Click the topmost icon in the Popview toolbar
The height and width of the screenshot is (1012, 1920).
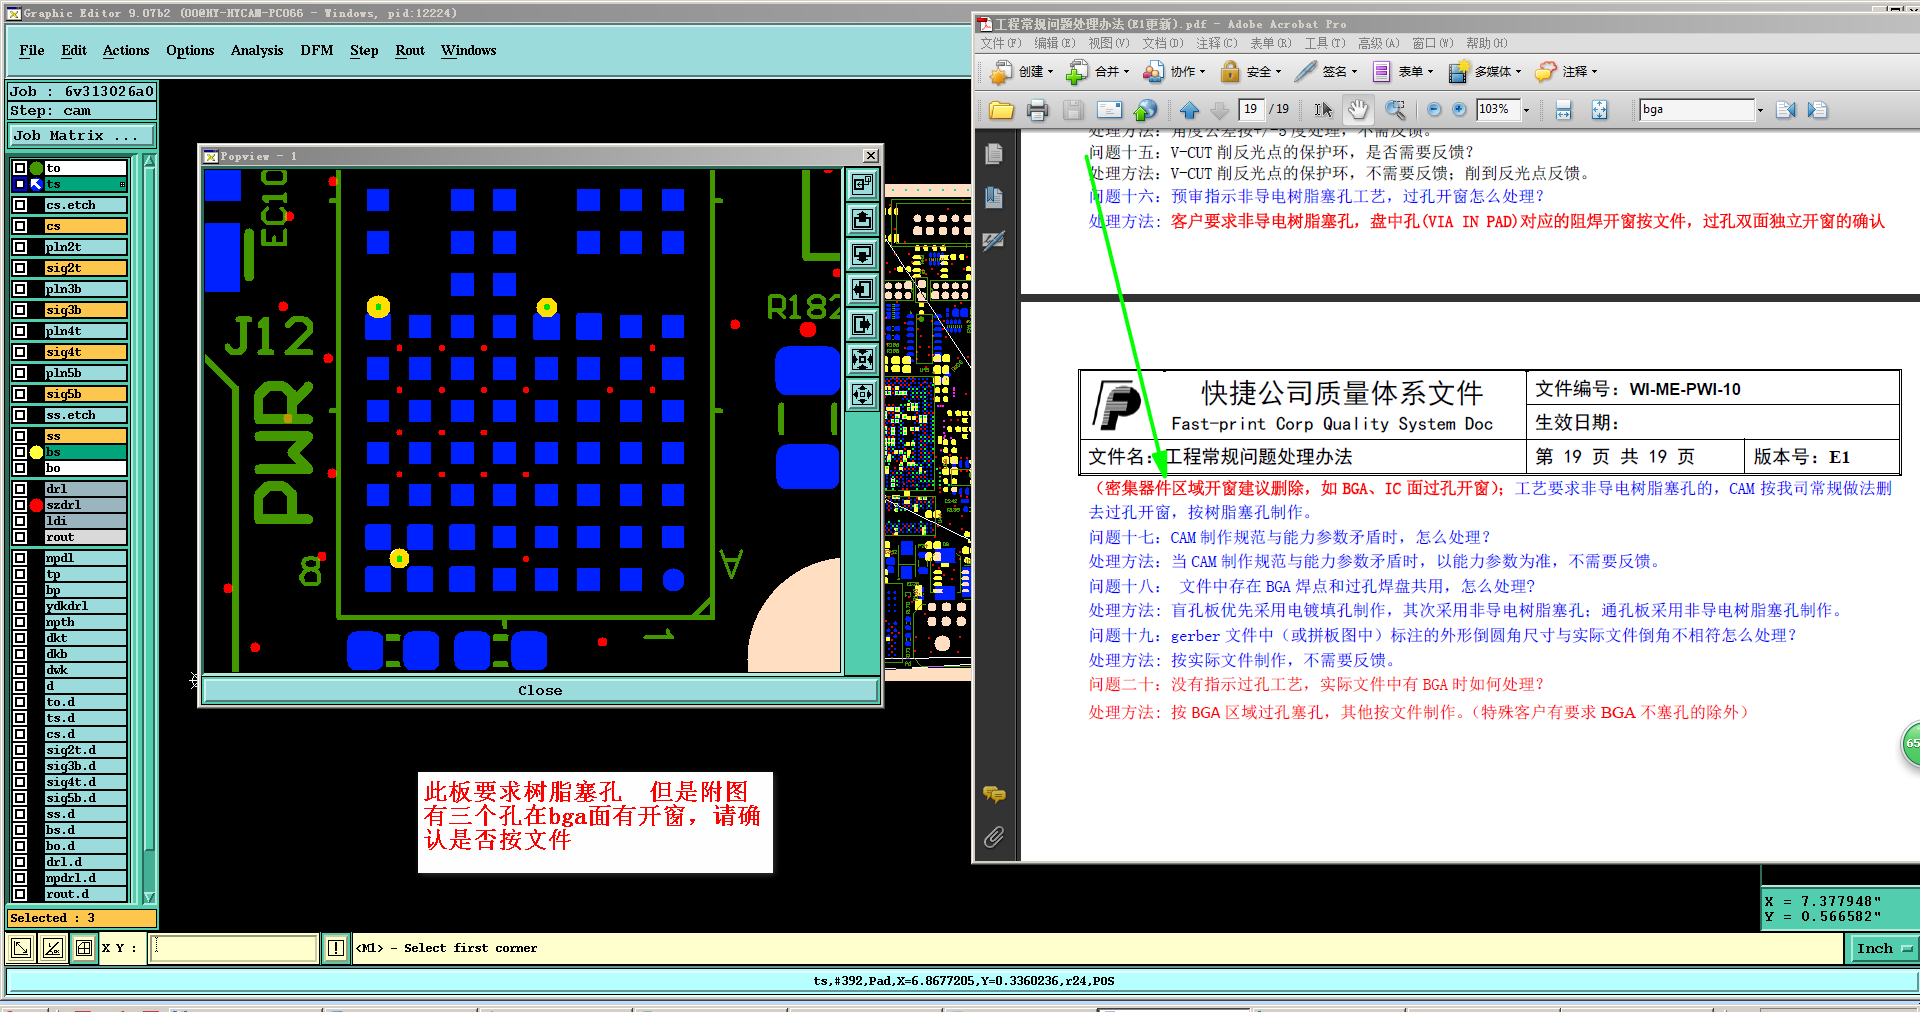coord(862,184)
